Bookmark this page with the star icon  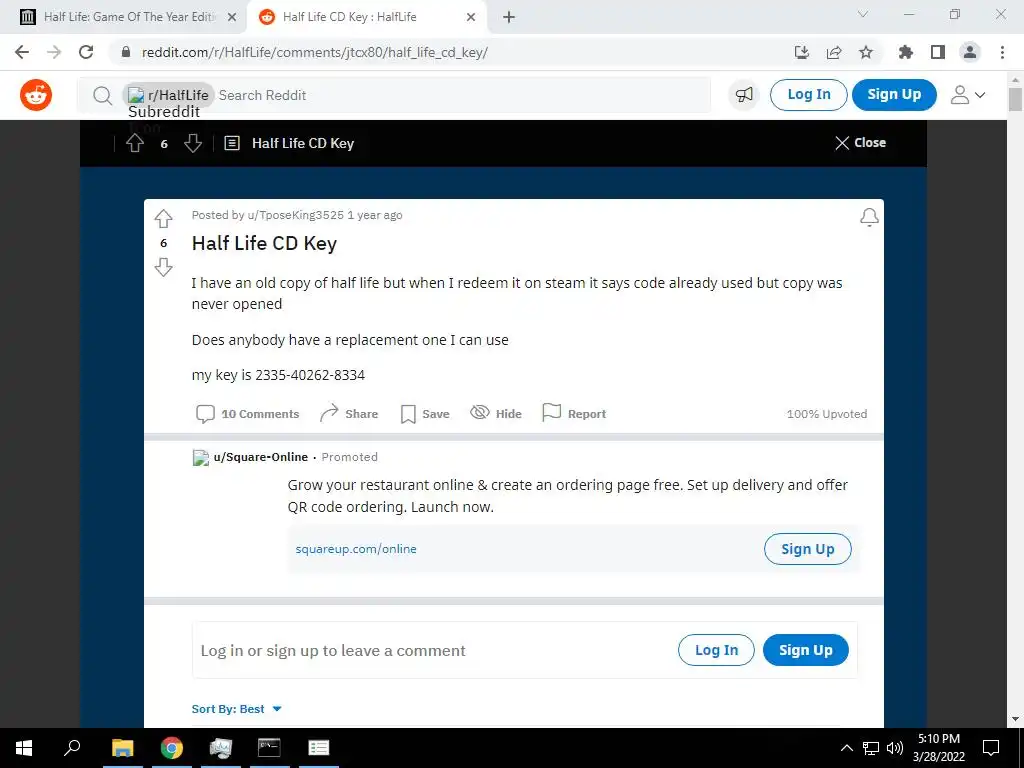tap(866, 52)
